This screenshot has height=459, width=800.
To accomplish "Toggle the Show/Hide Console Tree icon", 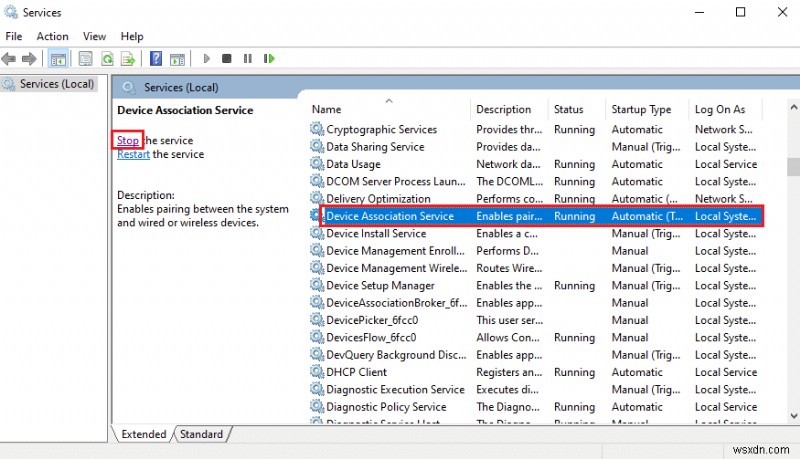I will coord(58,59).
